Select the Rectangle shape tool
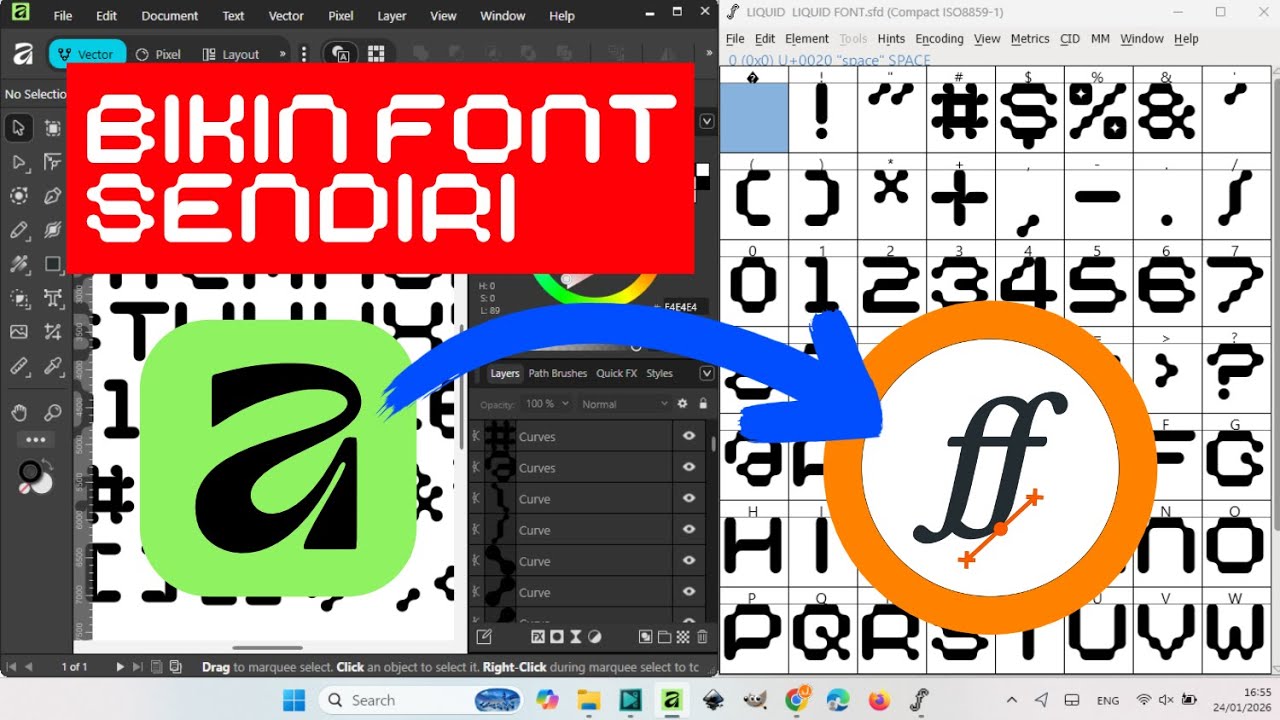1280x720 pixels. 53,264
